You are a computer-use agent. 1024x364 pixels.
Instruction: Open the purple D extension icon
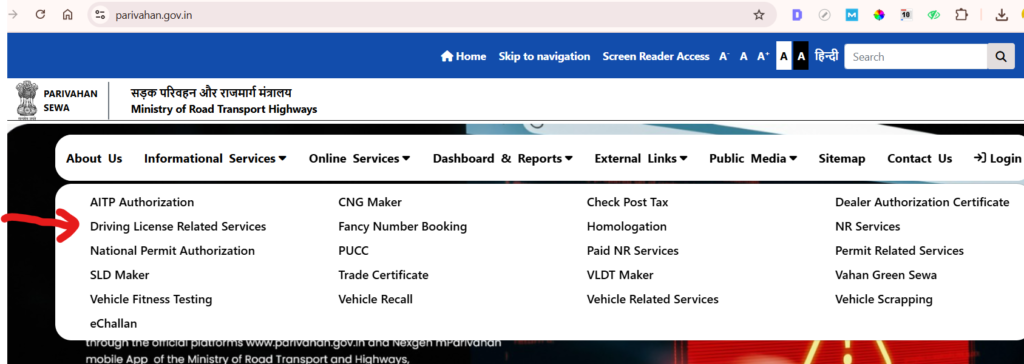pos(797,14)
